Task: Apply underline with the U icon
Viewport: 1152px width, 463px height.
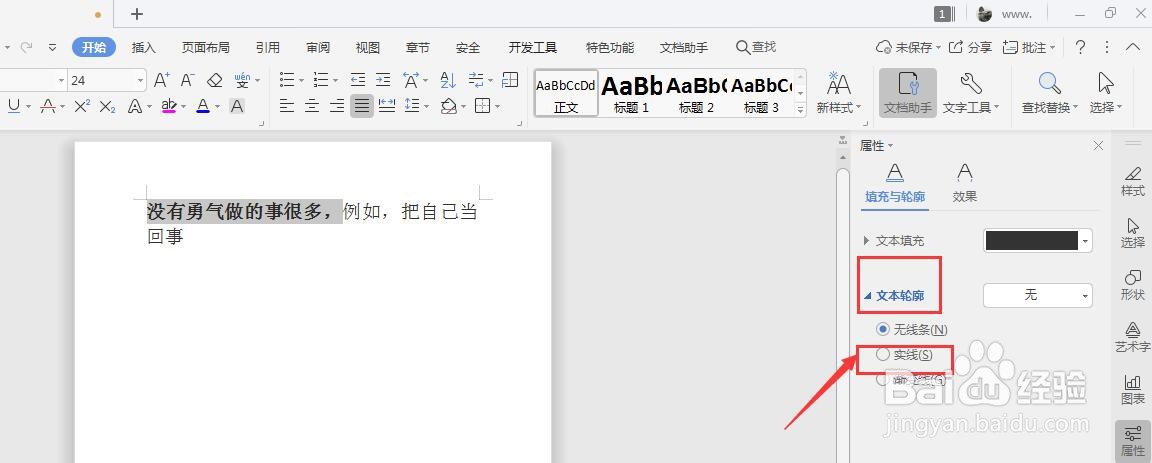Action: (x=13, y=107)
